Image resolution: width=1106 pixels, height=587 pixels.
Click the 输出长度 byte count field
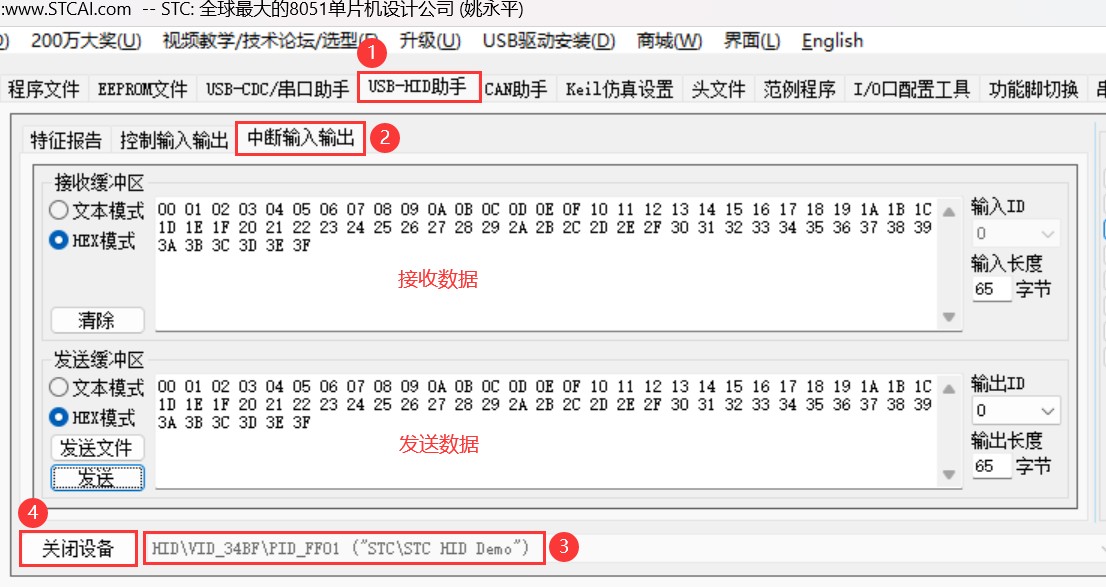tap(991, 466)
